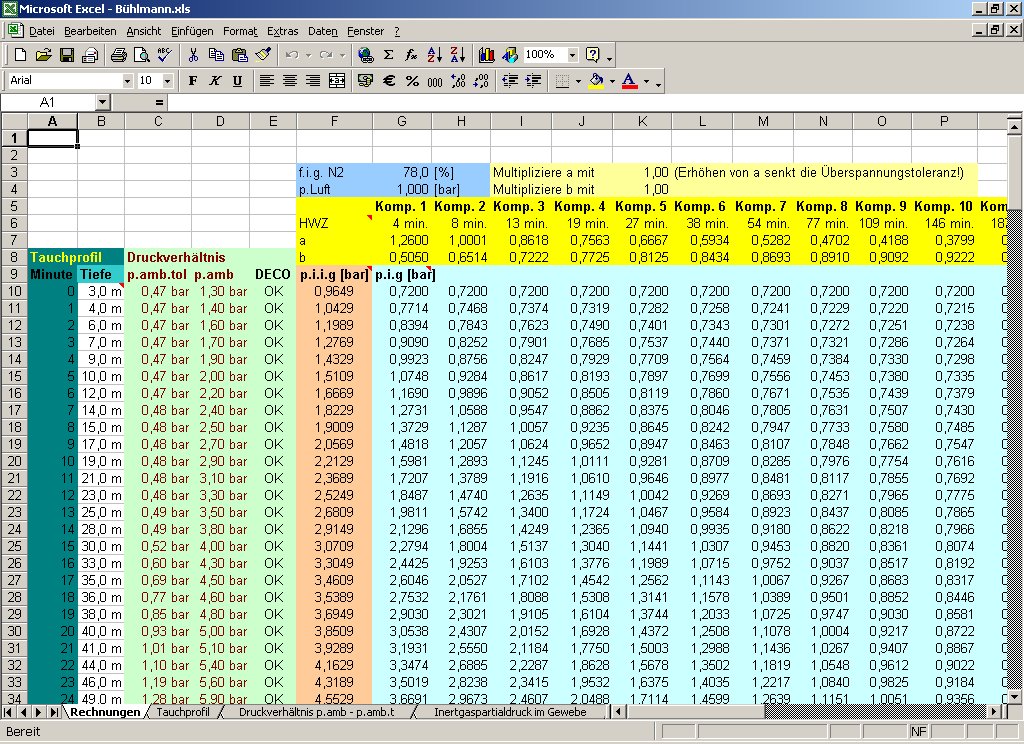Click the Paste clipboard icon
The width and height of the screenshot is (1024, 744).
pyautogui.click(x=240, y=55)
